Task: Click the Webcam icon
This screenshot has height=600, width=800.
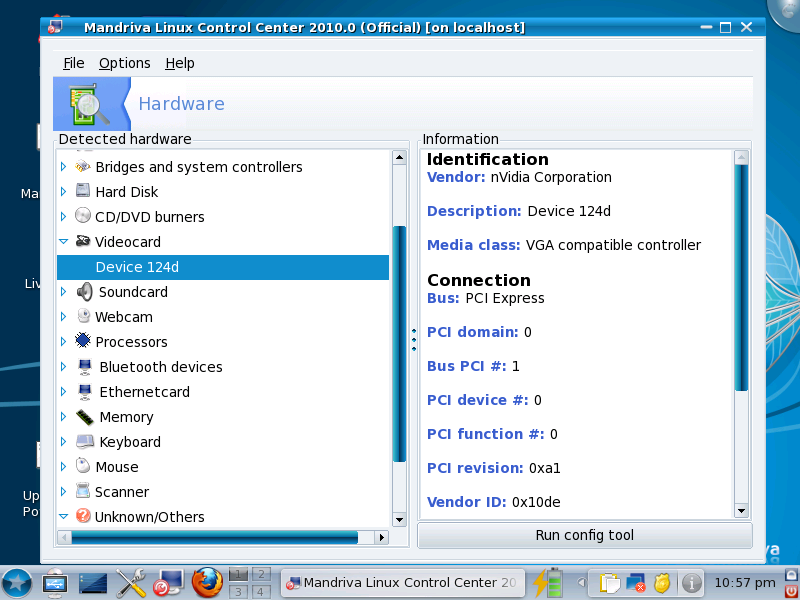Action: tap(84, 316)
